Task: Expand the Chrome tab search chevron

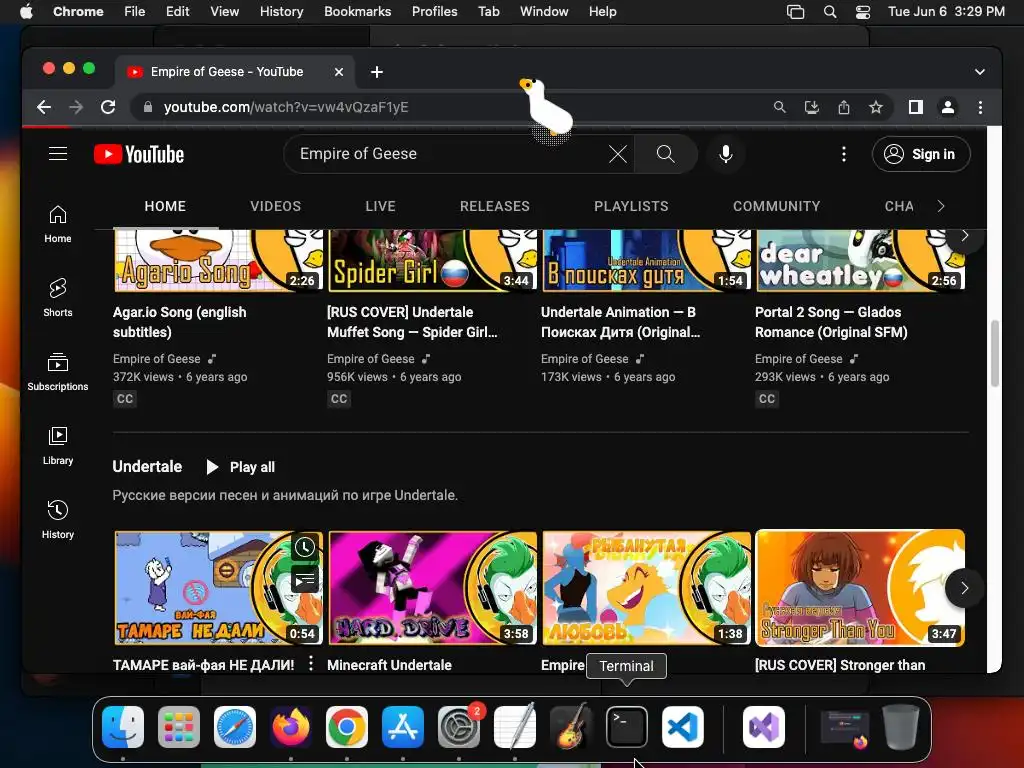Action: pos(980,72)
